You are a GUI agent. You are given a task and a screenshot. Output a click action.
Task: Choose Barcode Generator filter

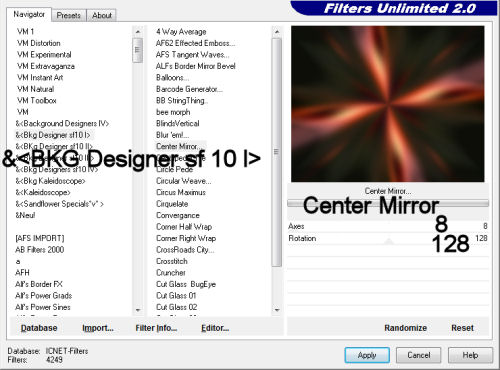[x=189, y=89]
